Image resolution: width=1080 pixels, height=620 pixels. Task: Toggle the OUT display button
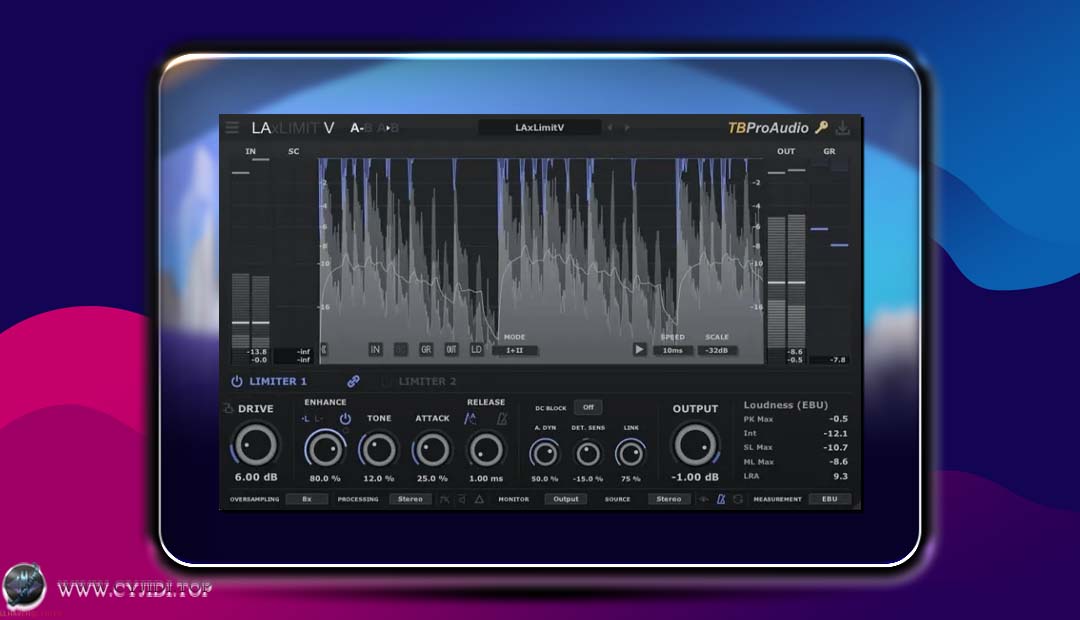point(451,350)
